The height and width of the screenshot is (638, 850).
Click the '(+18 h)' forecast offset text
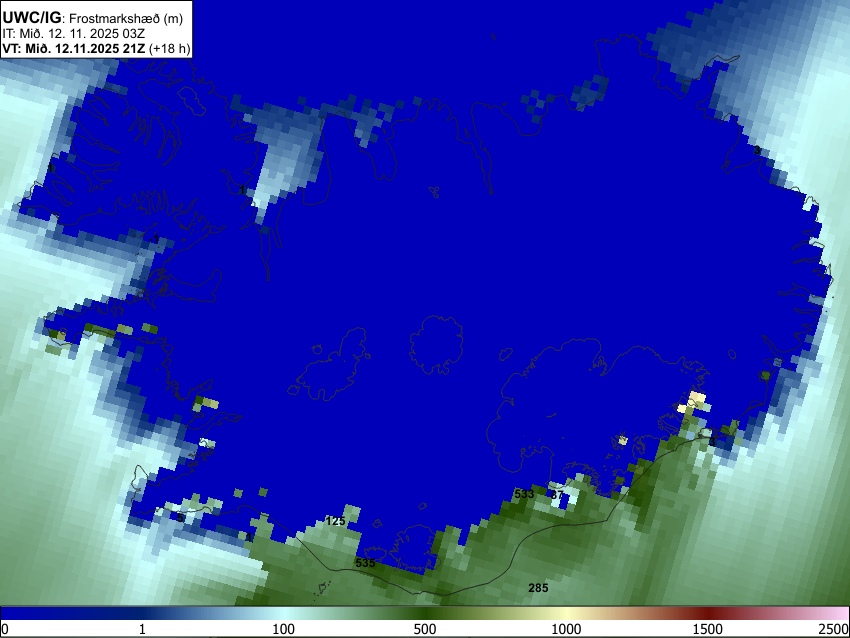(169, 48)
